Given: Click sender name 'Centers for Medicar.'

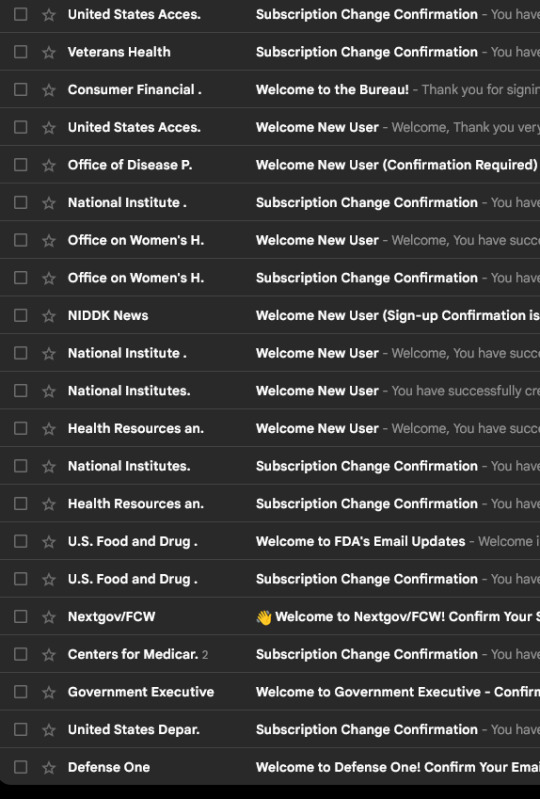Looking at the screenshot, I should tap(133, 654).
